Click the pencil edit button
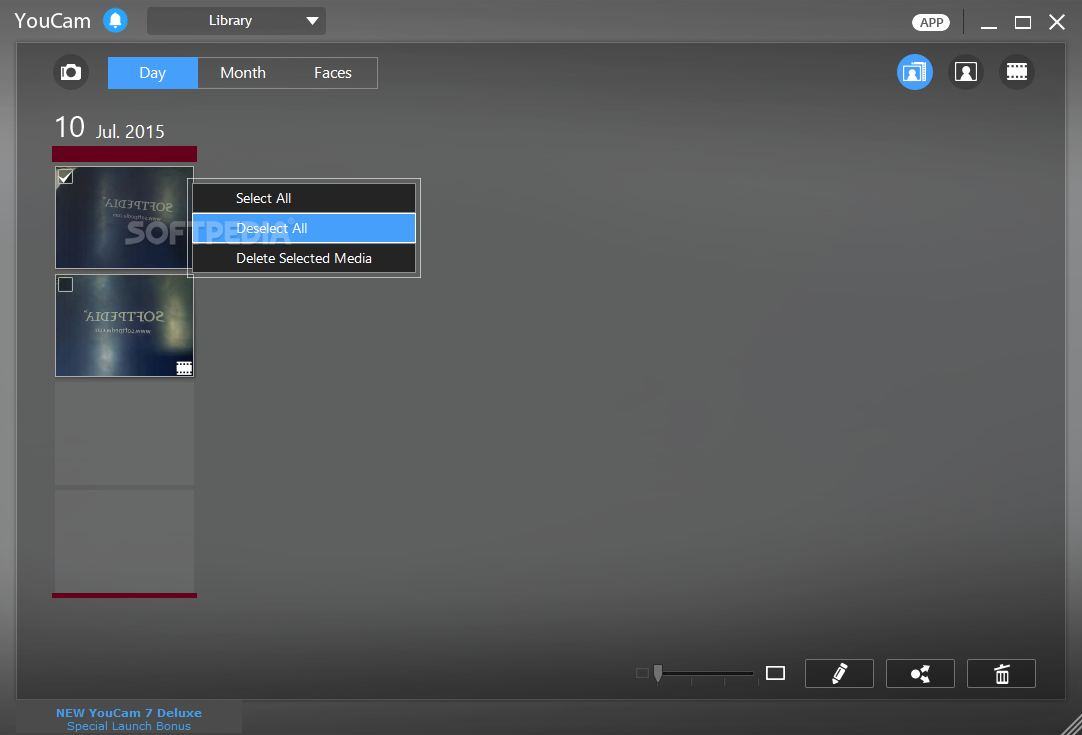Screen dimensions: 1082x735 pos(839,674)
